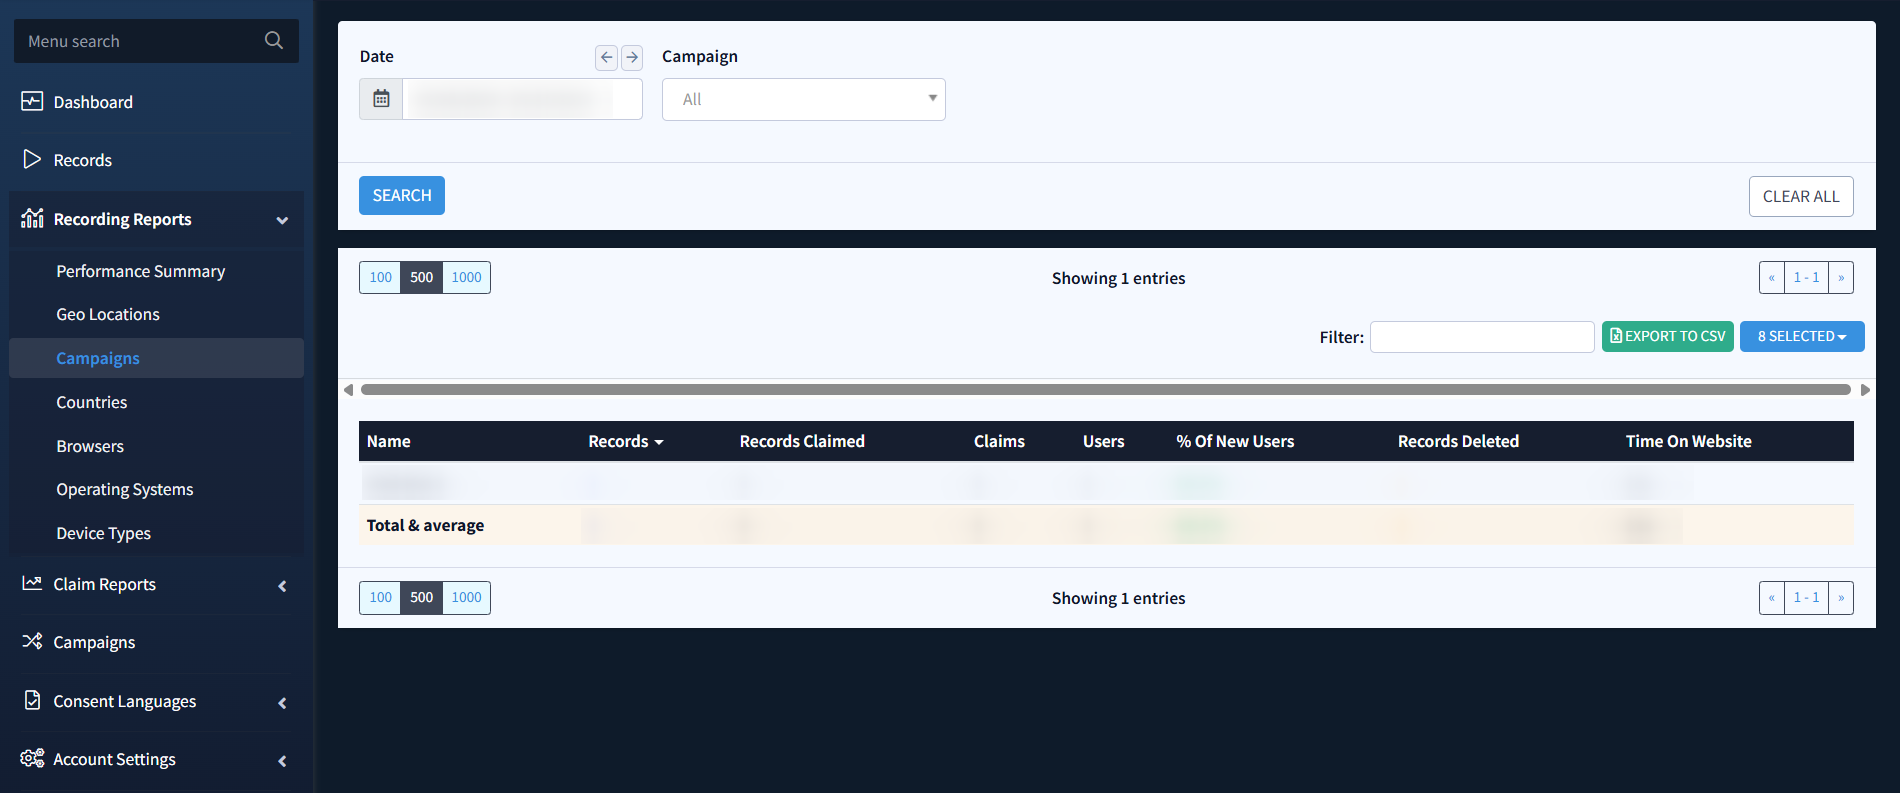Click the Search button
The height and width of the screenshot is (793, 1900).
[401, 196]
